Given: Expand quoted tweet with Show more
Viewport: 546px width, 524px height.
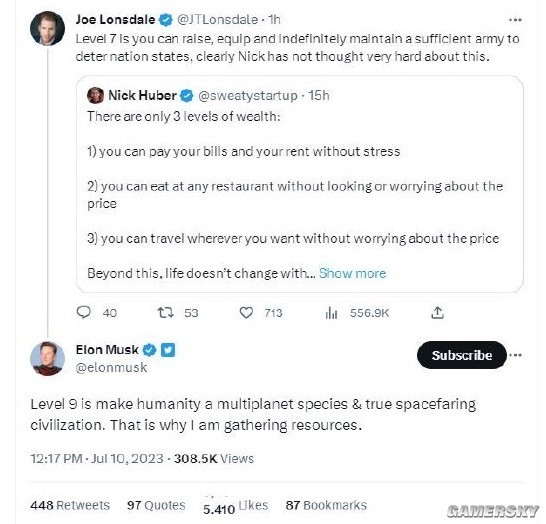Looking at the screenshot, I should point(352,273).
